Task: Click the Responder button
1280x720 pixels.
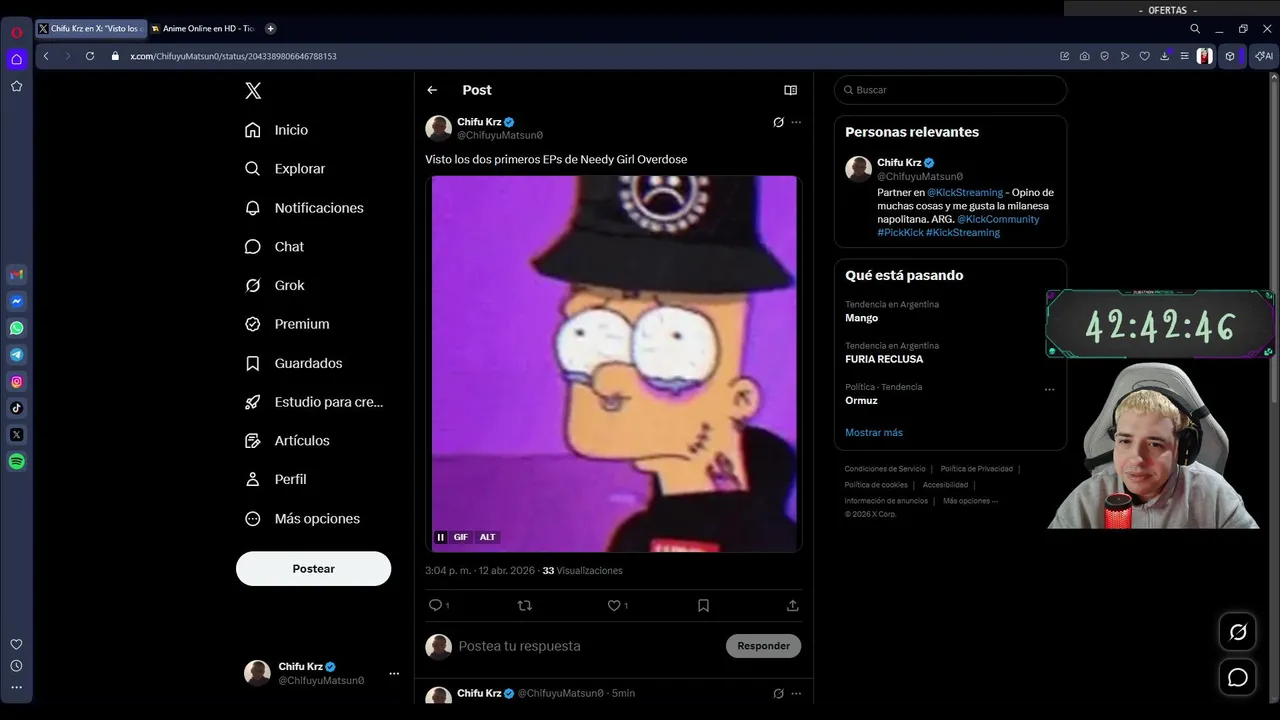Action: [x=763, y=646]
